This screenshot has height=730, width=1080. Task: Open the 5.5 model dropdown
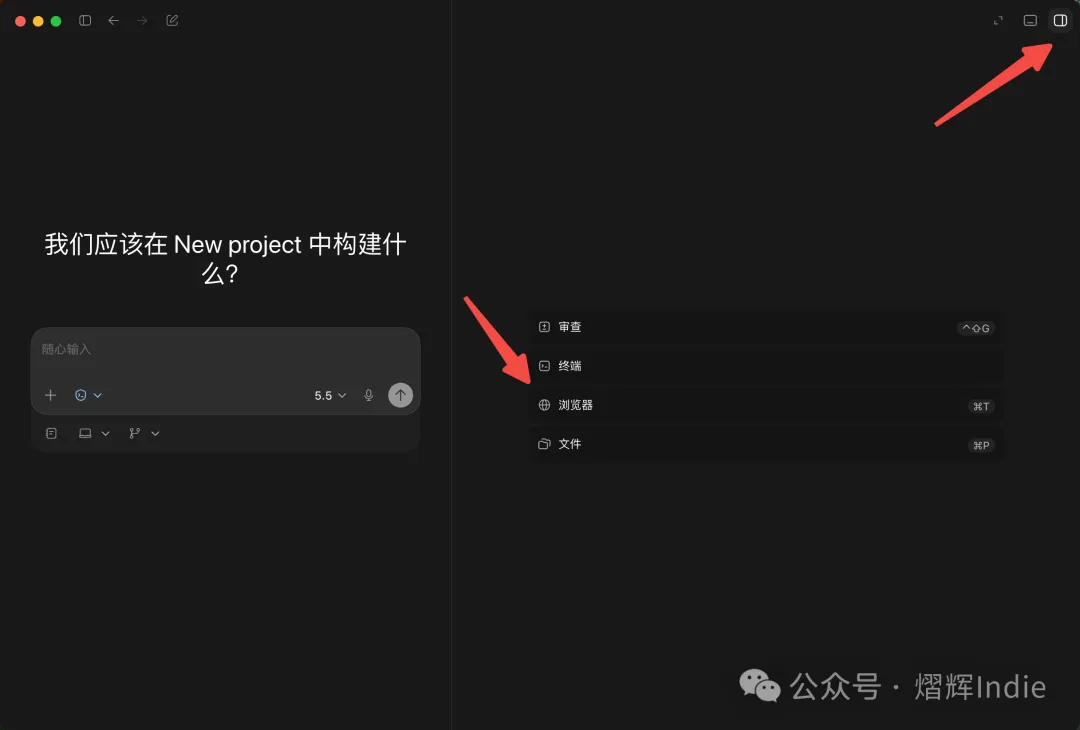point(330,395)
